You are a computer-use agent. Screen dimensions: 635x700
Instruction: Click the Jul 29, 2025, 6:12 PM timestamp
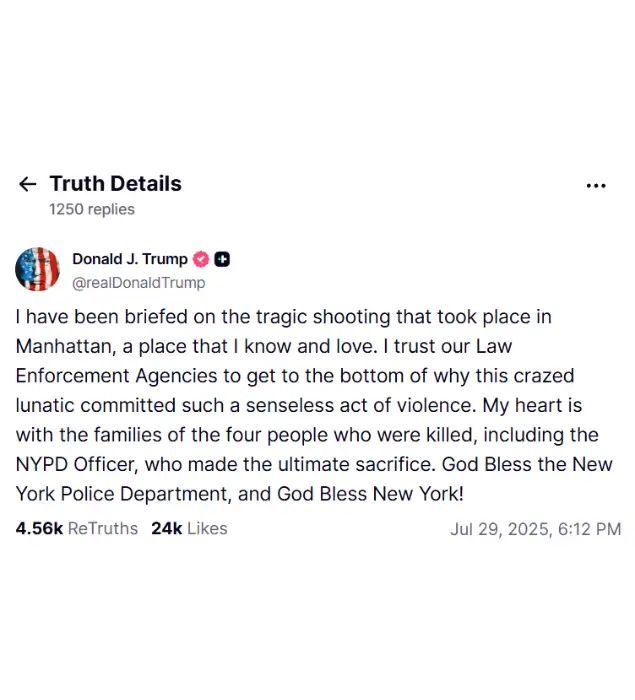click(x=535, y=529)
